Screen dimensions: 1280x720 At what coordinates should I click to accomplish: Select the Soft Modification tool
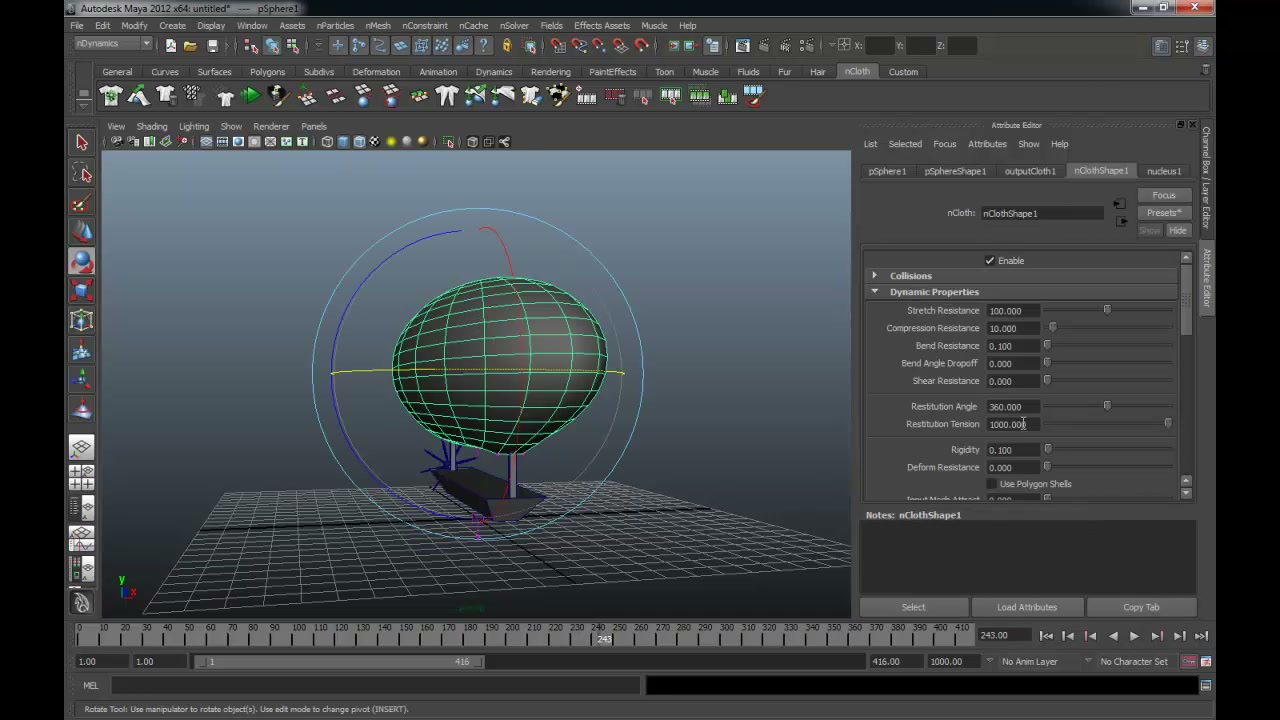coord(82,351)
